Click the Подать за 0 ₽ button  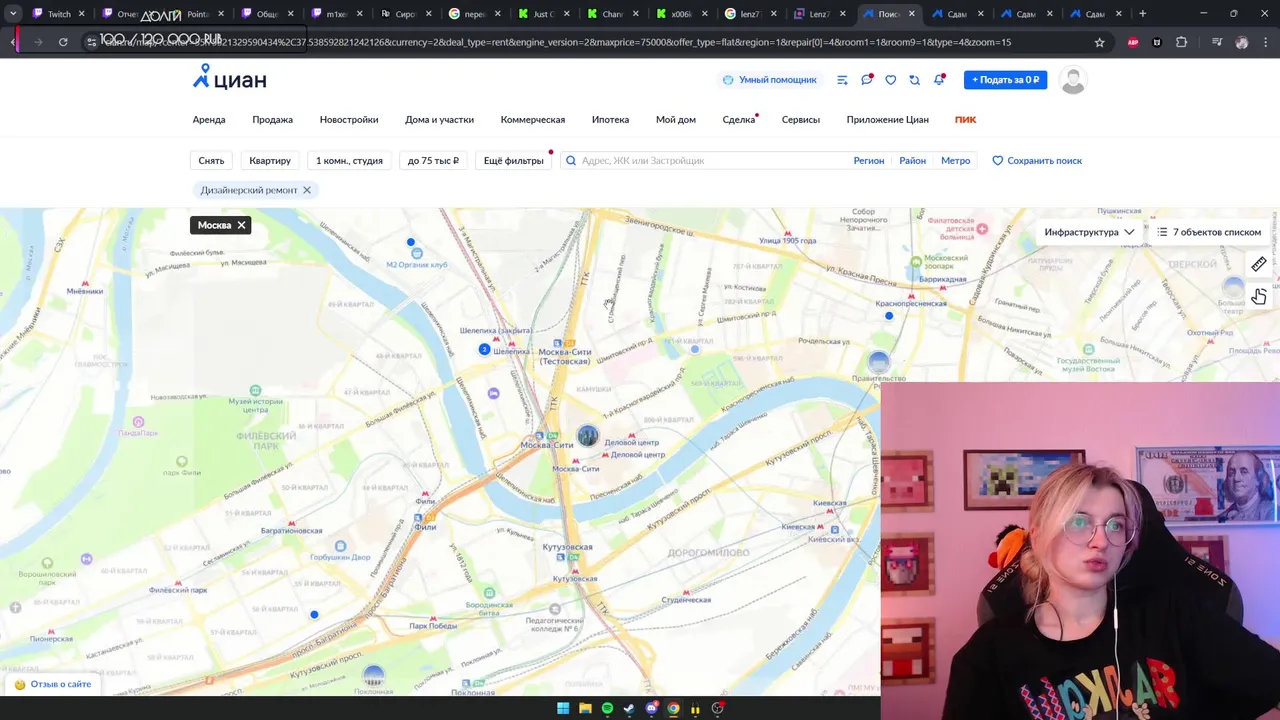[x=1005, y=80]
